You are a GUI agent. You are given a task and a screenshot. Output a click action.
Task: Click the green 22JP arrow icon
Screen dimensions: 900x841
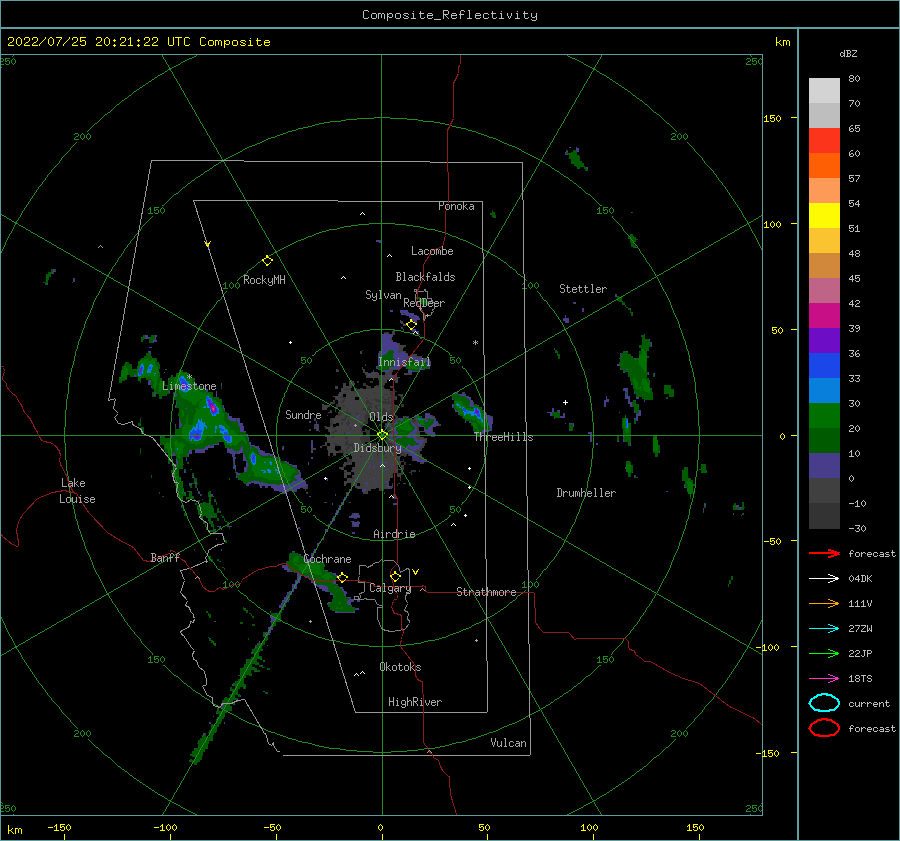[824, 653]
